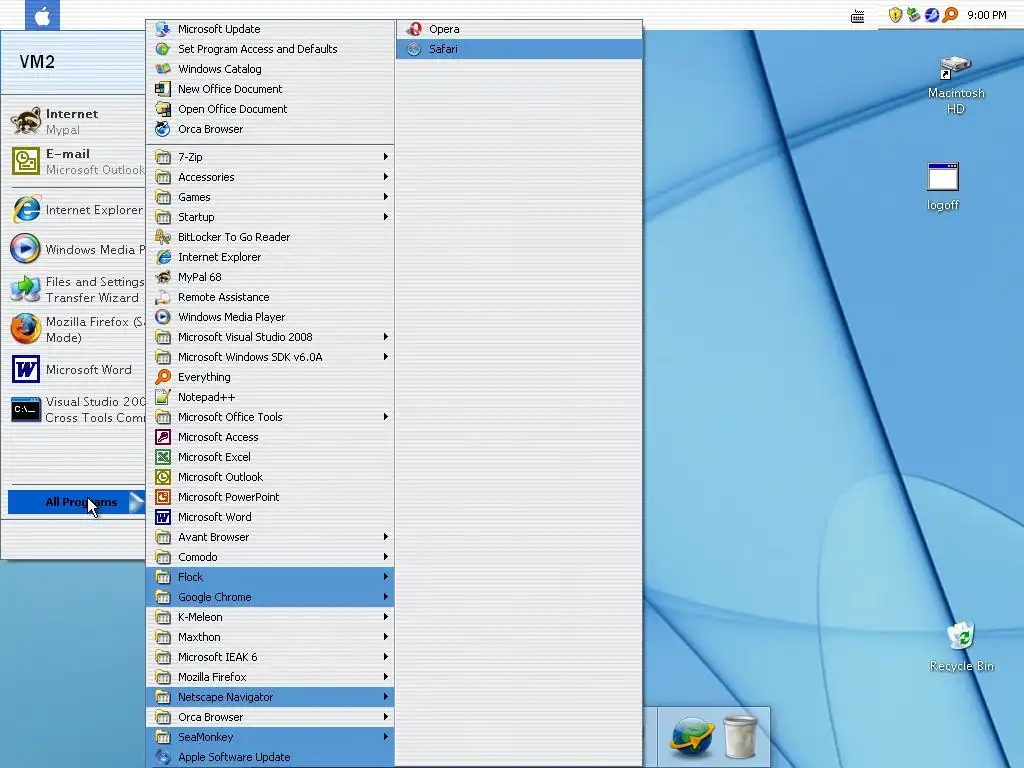Open the Netscape Navigator folder
The width and height of the screenshot is (1024, 768).
click(270, 697)
